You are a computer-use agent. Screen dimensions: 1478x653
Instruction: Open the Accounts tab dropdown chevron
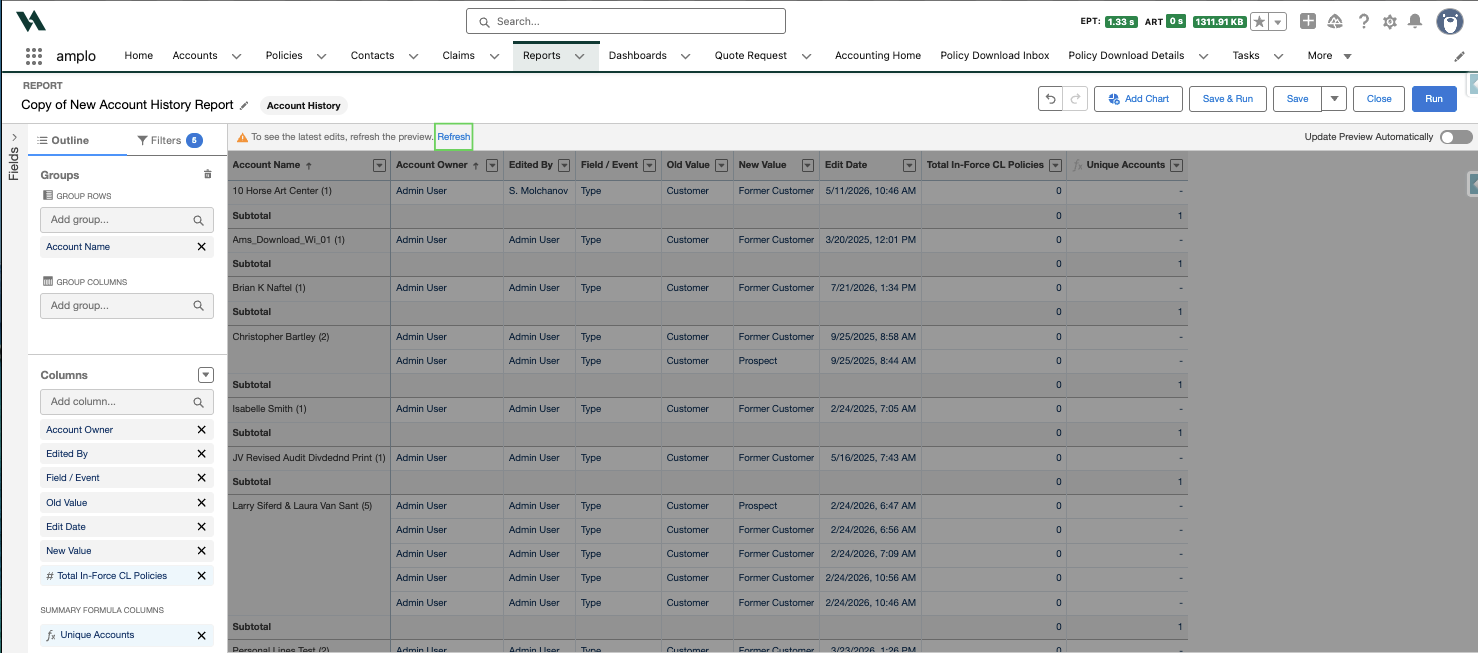click(236, 56)
